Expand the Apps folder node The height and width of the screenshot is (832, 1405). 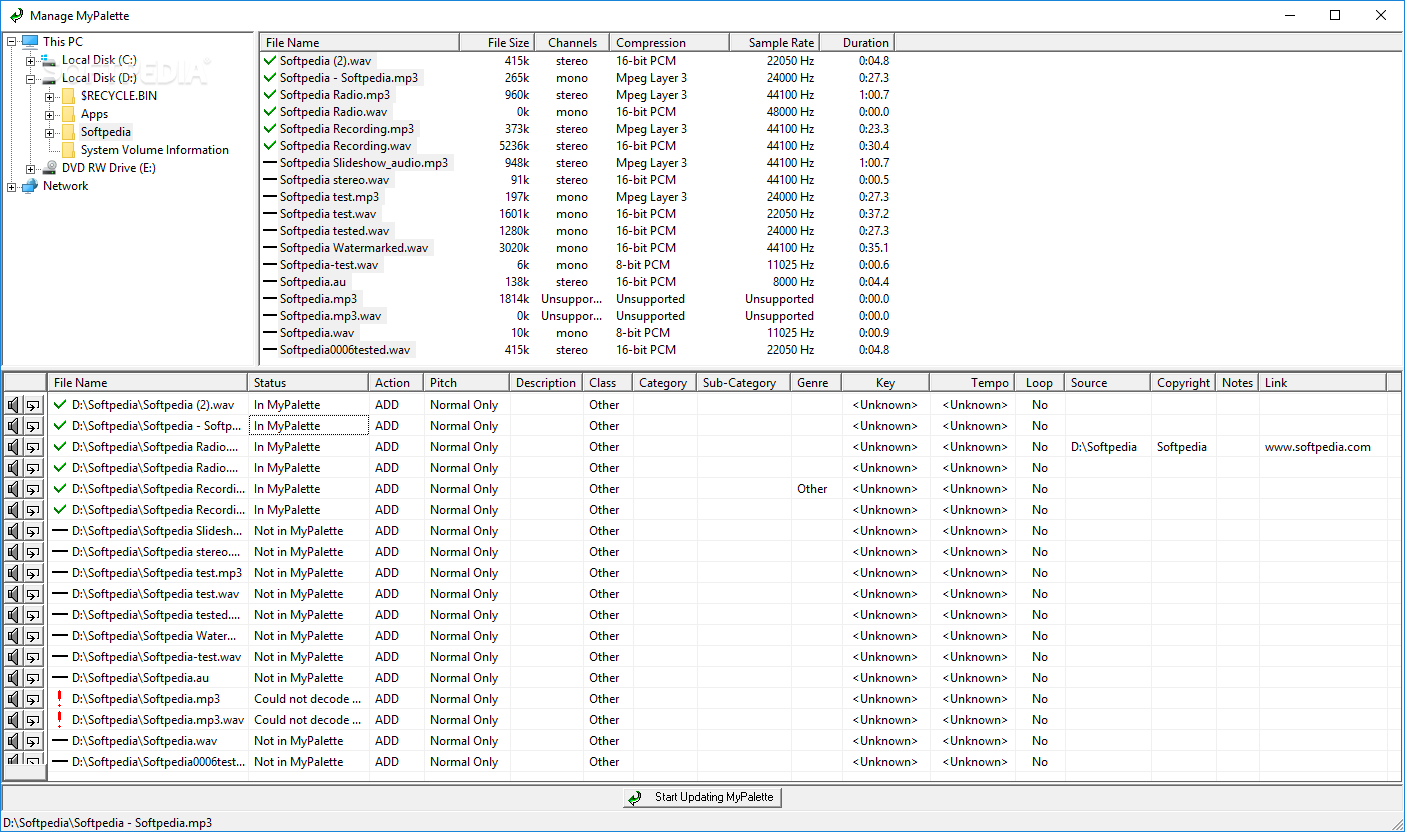point(49,114)
